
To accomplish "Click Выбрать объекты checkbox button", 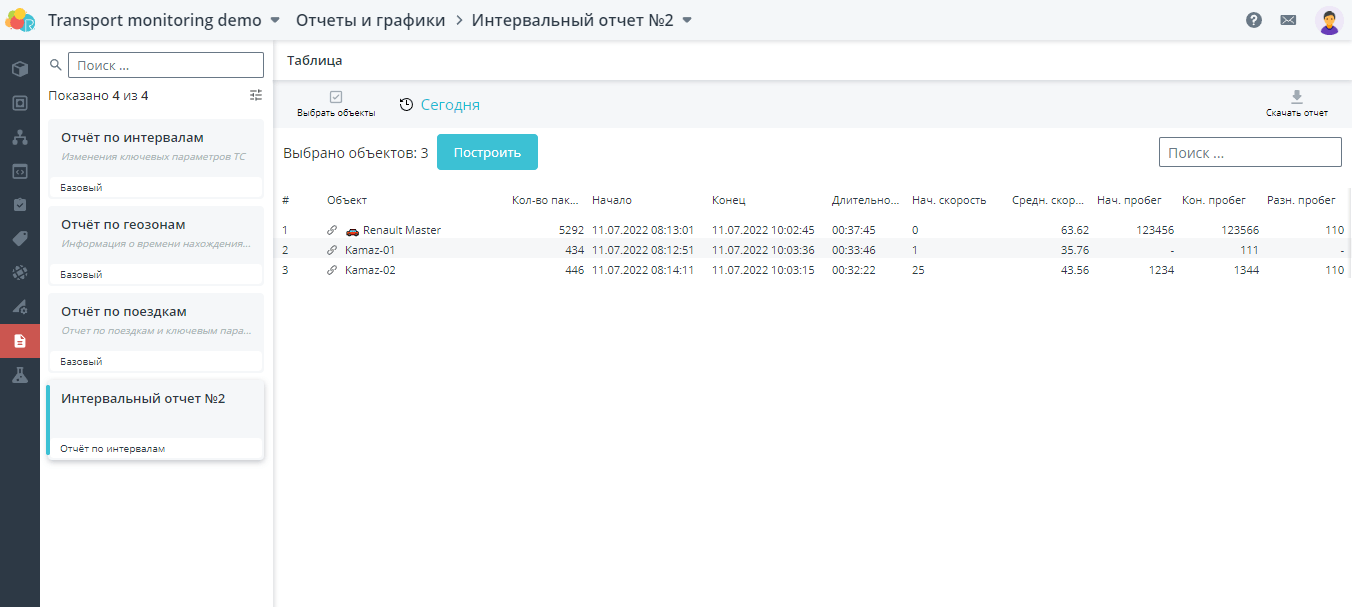I will coord(336,104).
